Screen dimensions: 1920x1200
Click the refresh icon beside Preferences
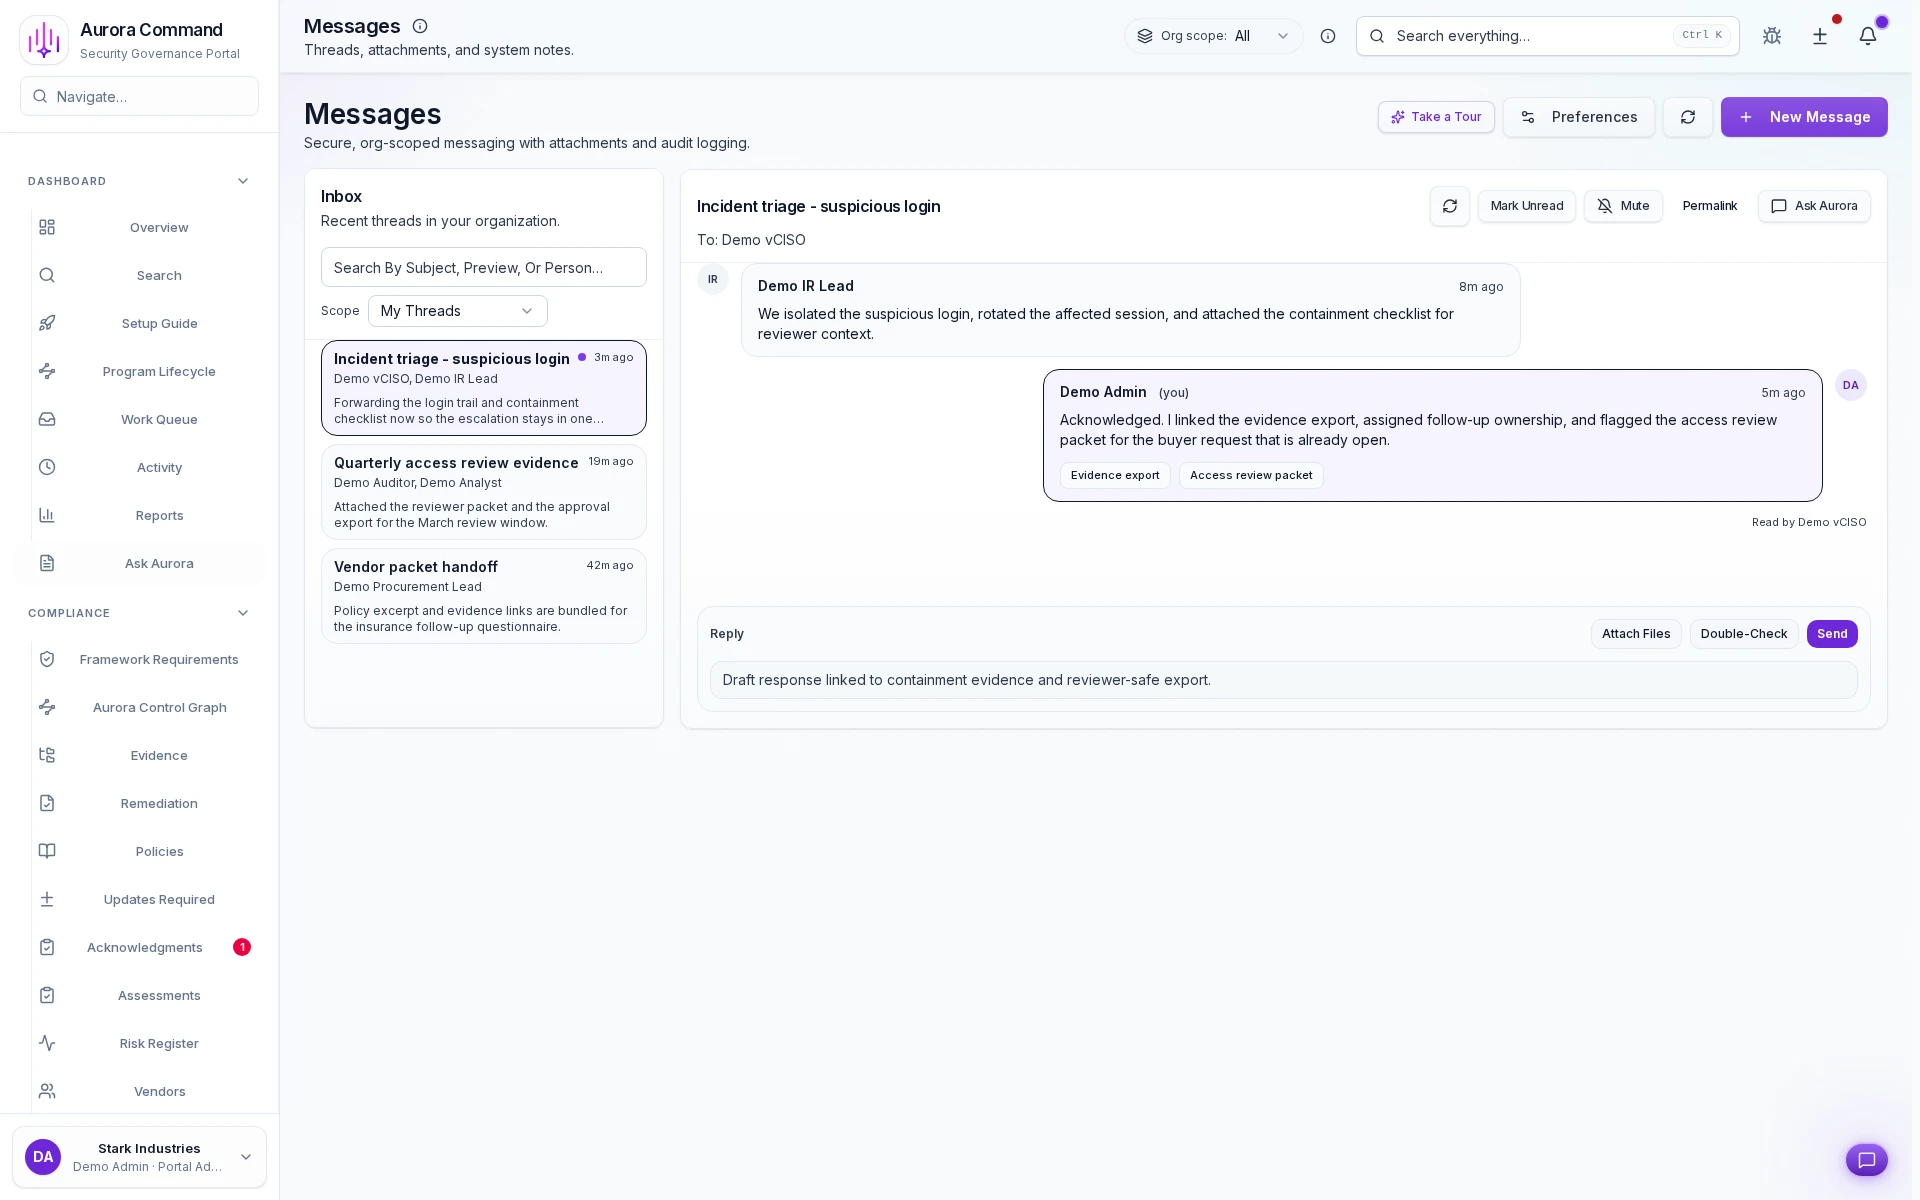pos(1688,117)
